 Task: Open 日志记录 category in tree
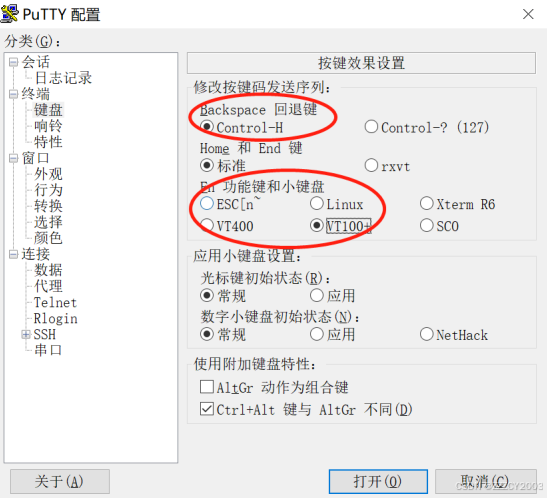[63, 78]
